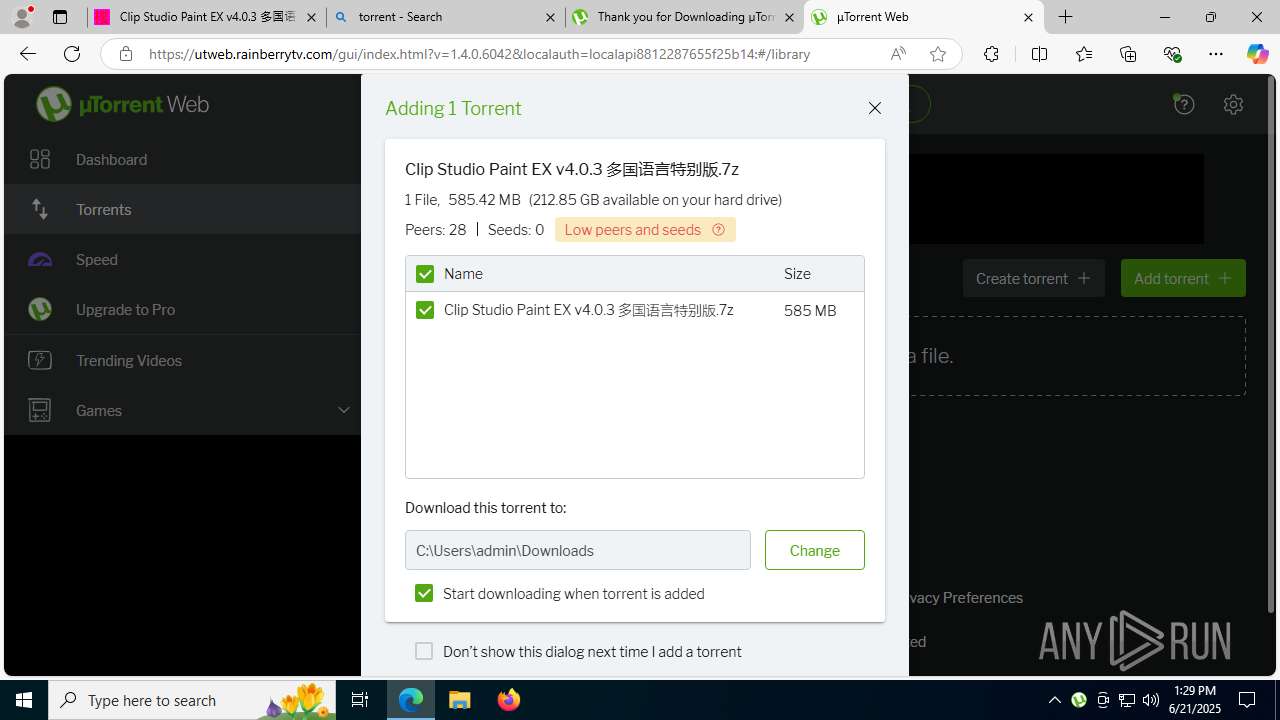Expand the Games chevron arrow

343,410
